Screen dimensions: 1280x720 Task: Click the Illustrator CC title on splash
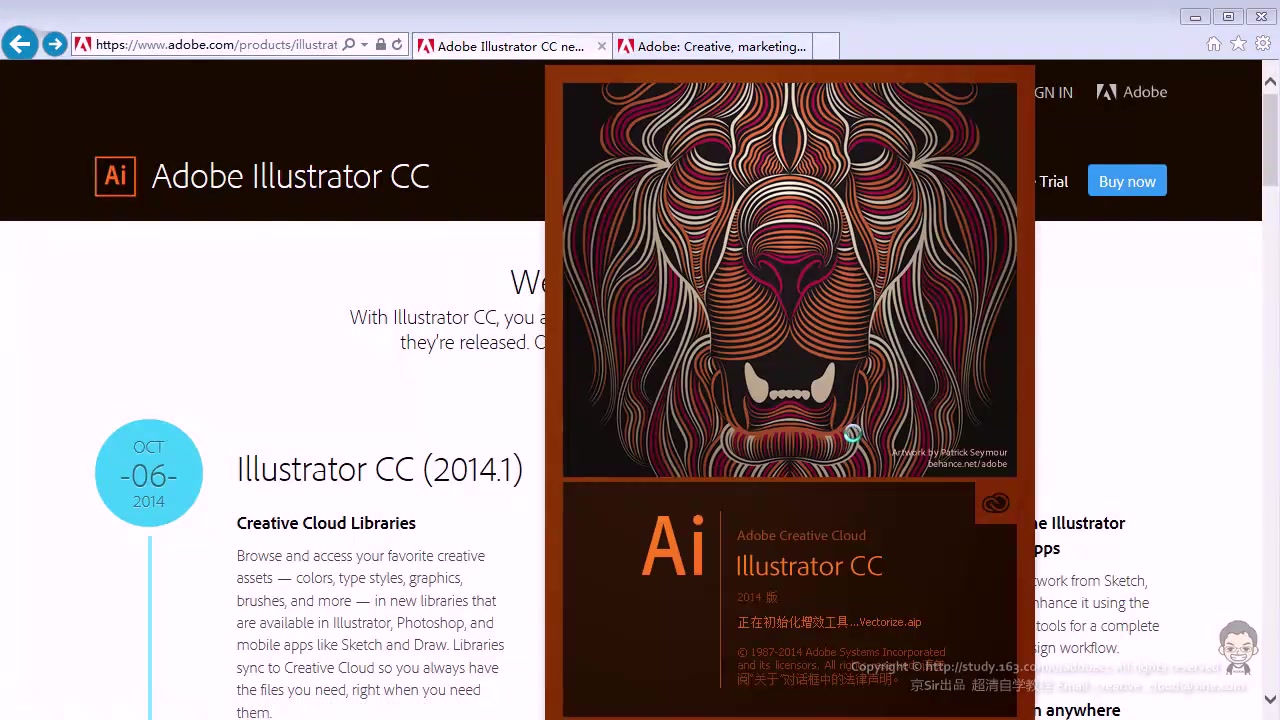(x=809, y=566)
